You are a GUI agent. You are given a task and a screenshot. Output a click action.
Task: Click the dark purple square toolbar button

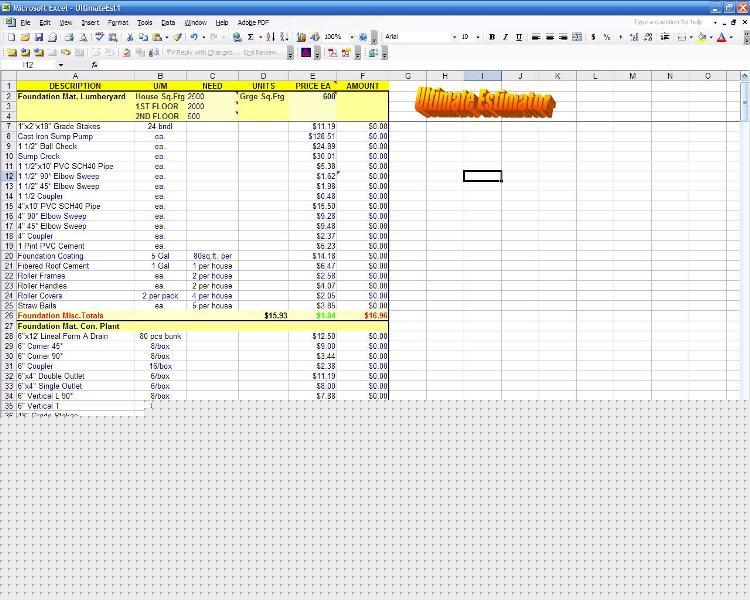pos(306,53)
